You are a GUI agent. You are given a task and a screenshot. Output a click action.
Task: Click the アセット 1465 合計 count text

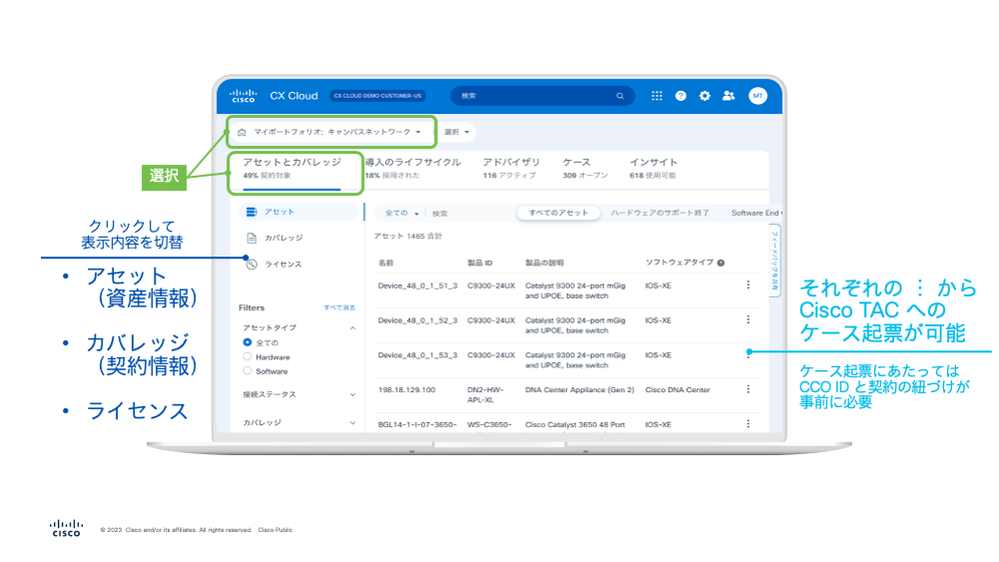(x=408, y=236)
